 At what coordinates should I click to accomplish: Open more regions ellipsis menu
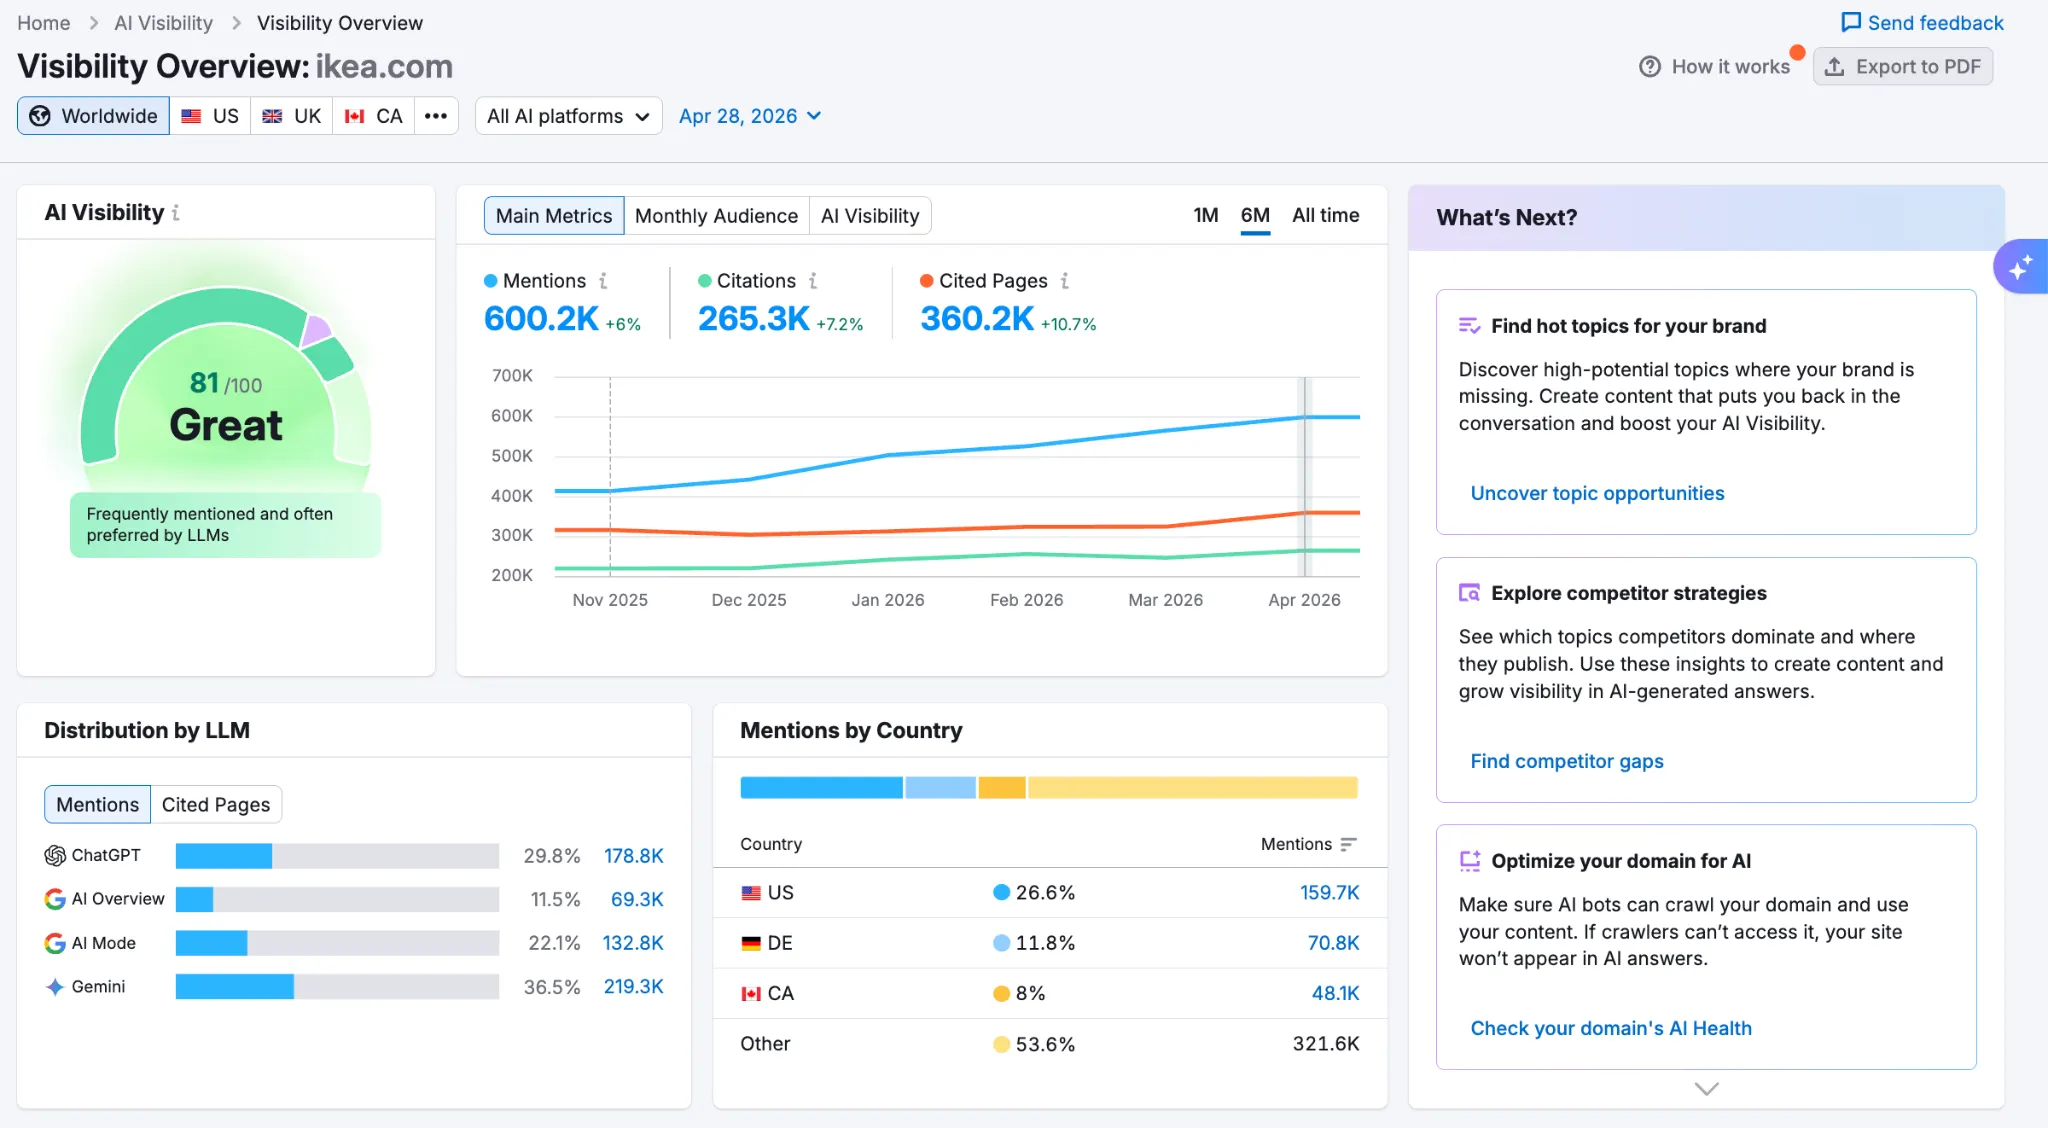(436, 116)
